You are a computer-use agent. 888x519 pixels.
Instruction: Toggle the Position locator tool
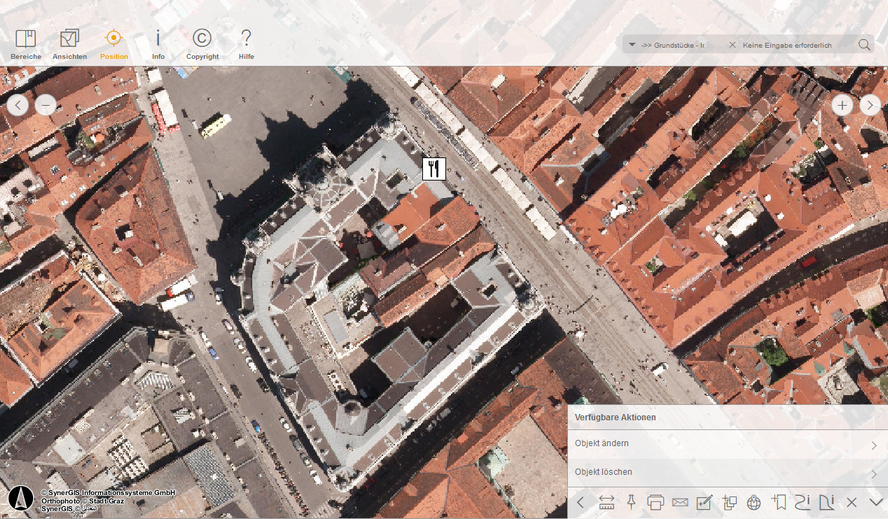[113, 44]
